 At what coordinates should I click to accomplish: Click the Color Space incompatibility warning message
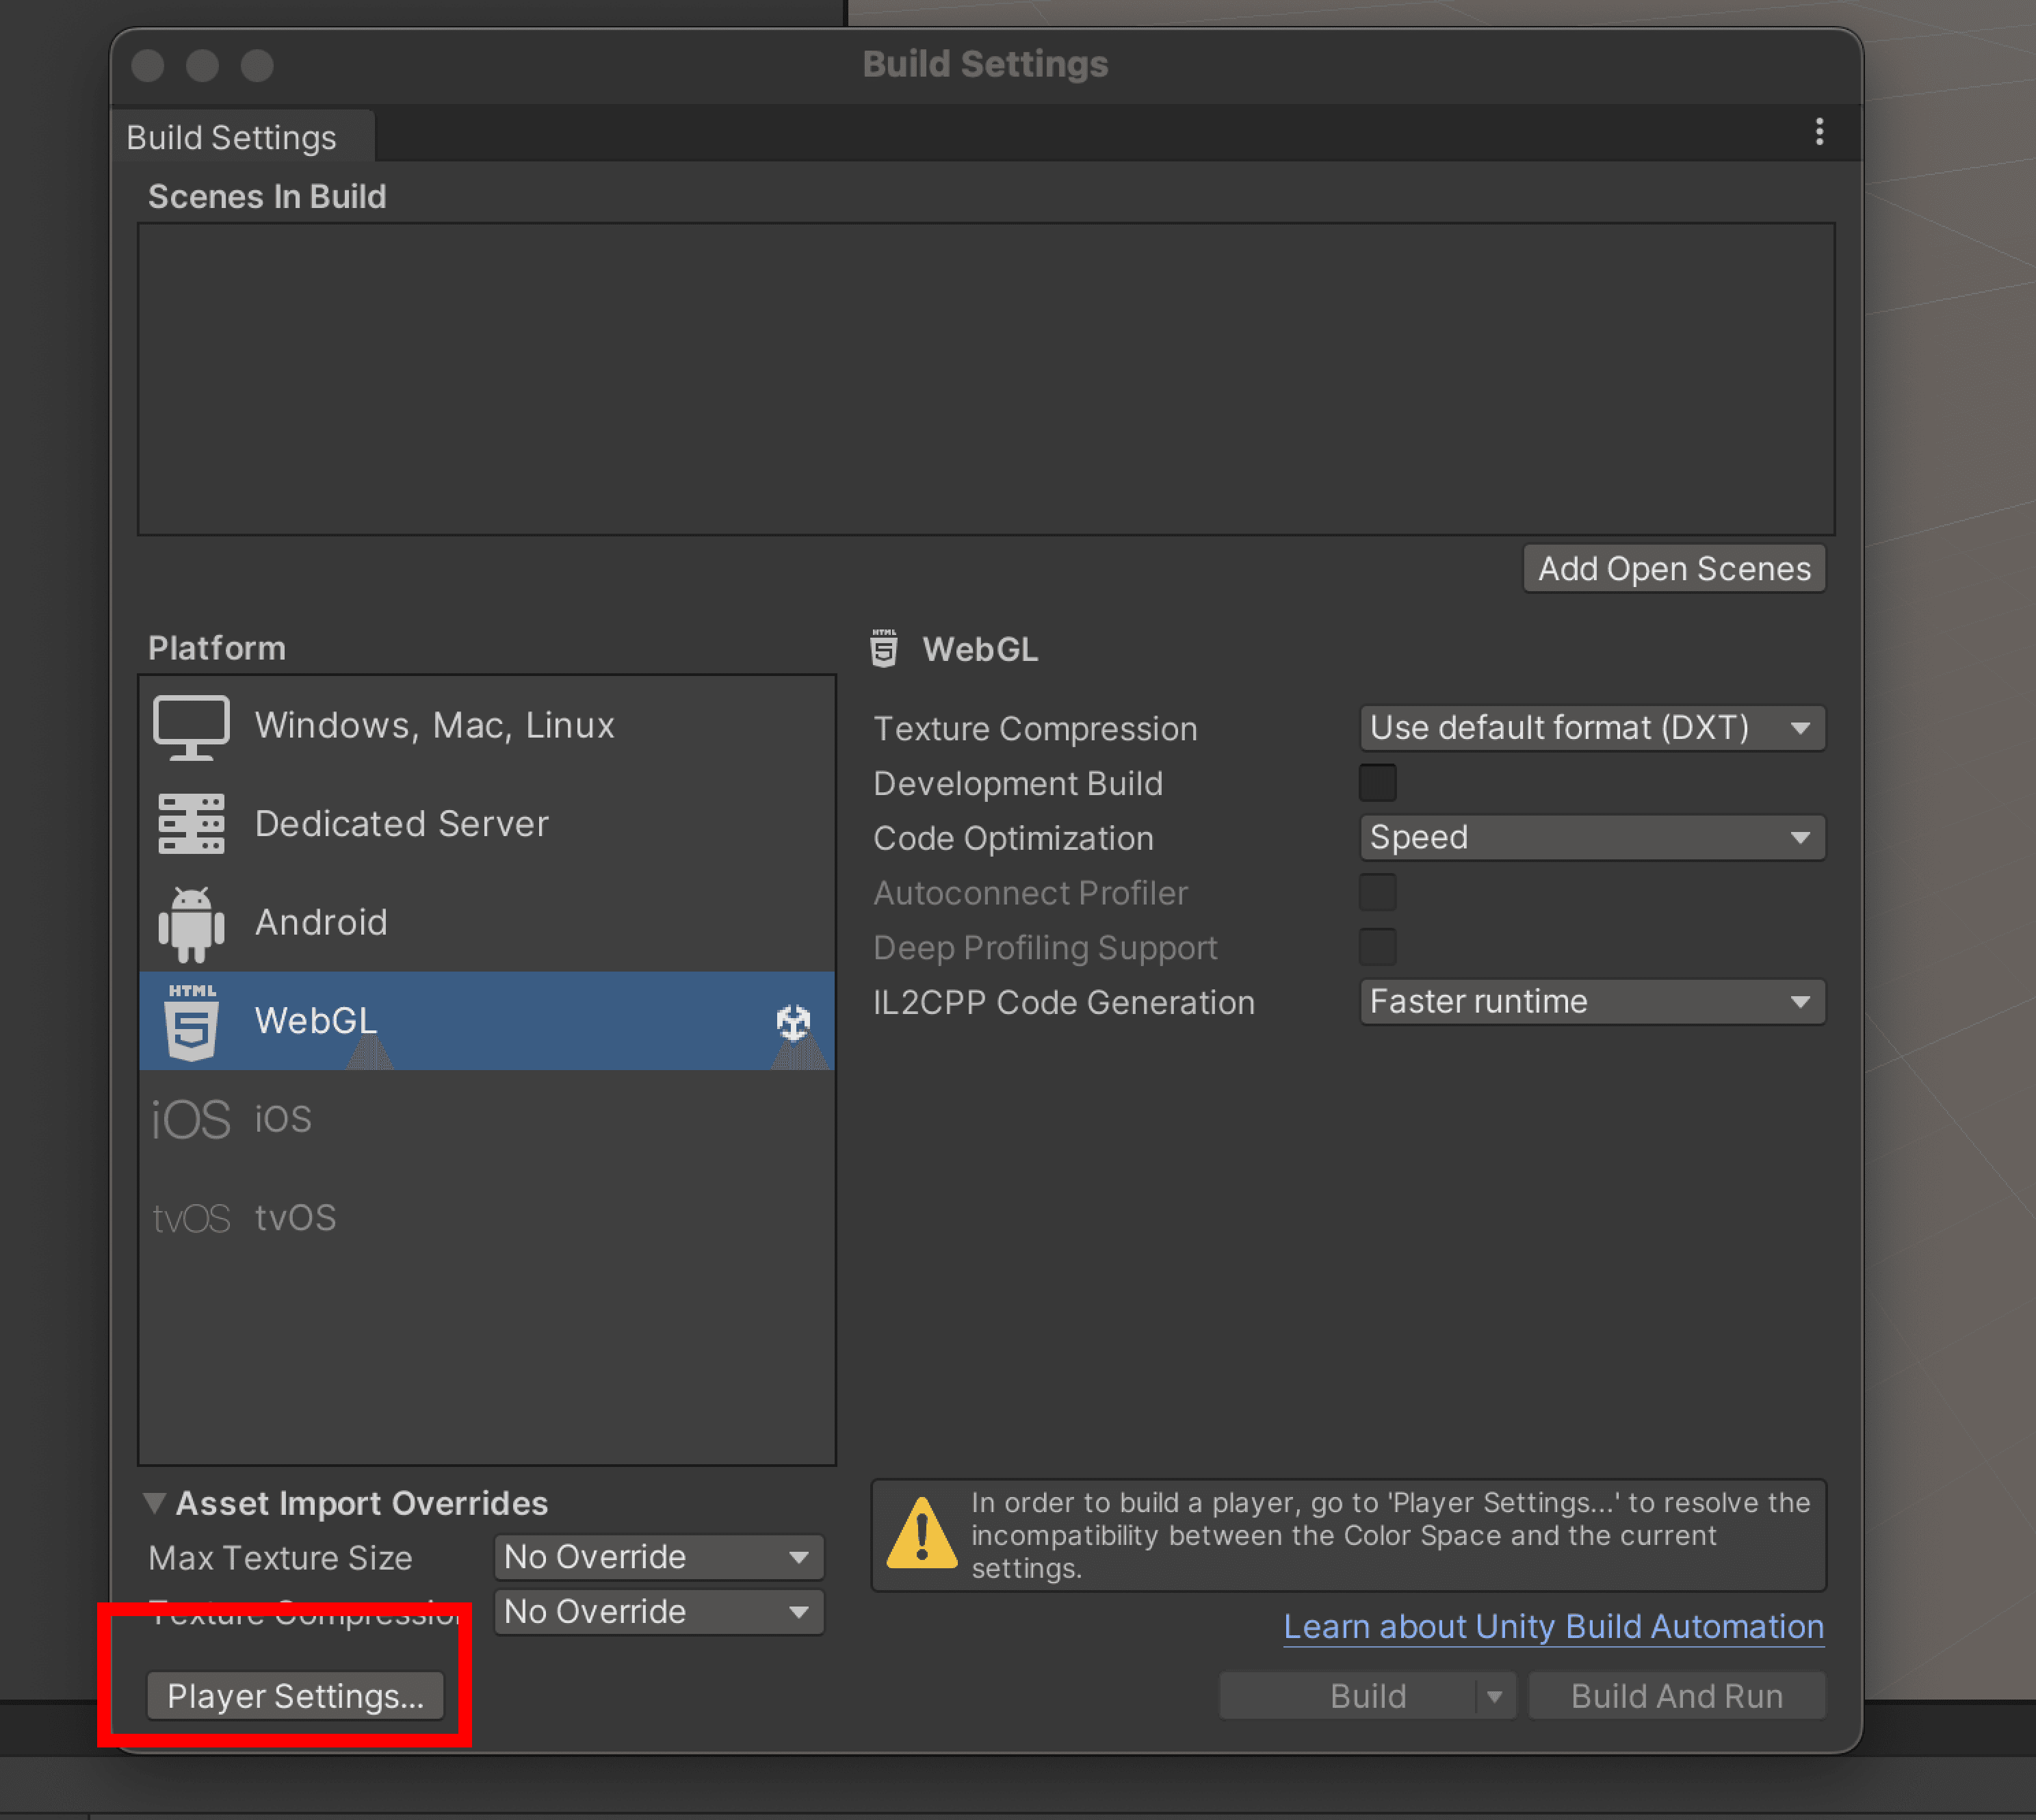1390,1535
